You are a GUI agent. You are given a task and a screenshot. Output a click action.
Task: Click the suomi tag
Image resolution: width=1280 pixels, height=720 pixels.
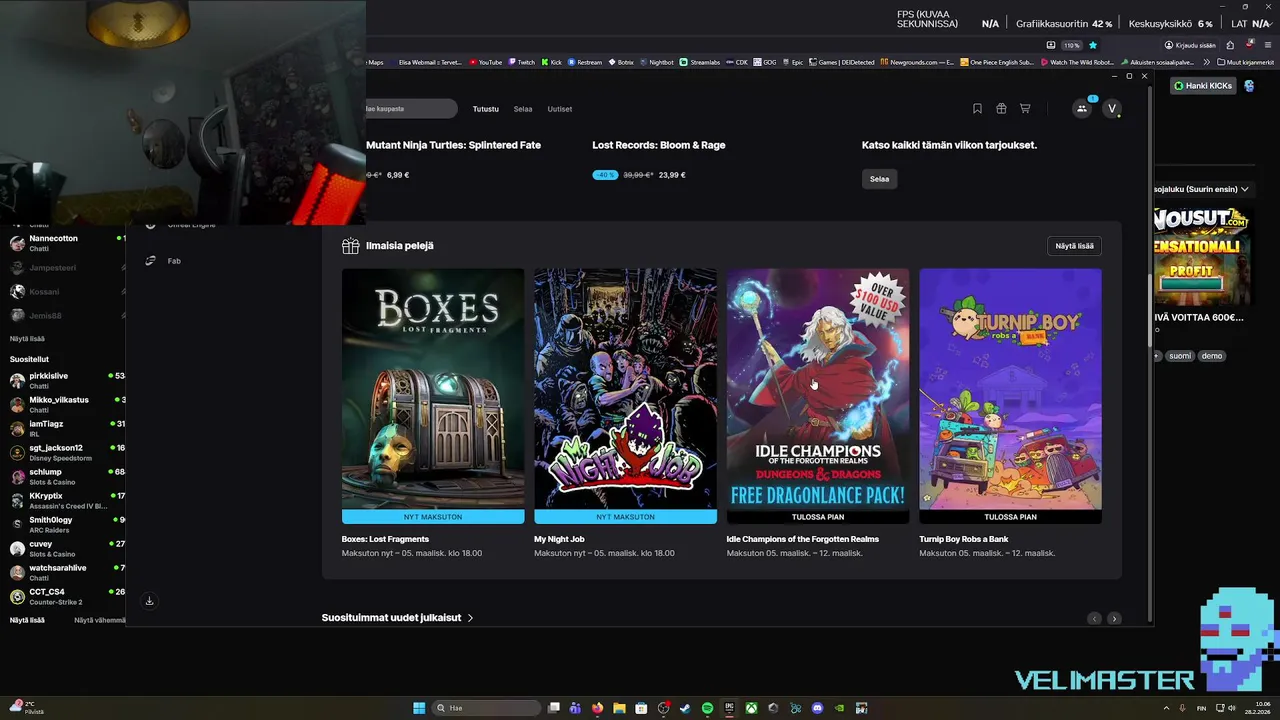[x=1180, y=356]
